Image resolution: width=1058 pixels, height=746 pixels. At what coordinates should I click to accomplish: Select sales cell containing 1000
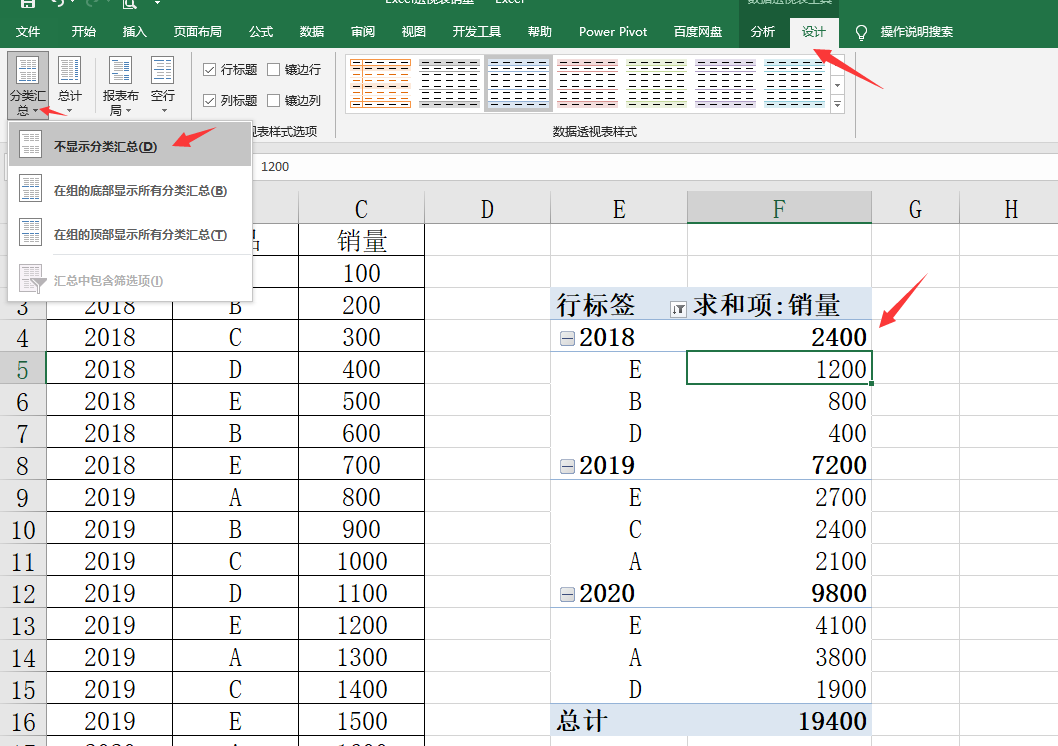[x=361, y=561]
